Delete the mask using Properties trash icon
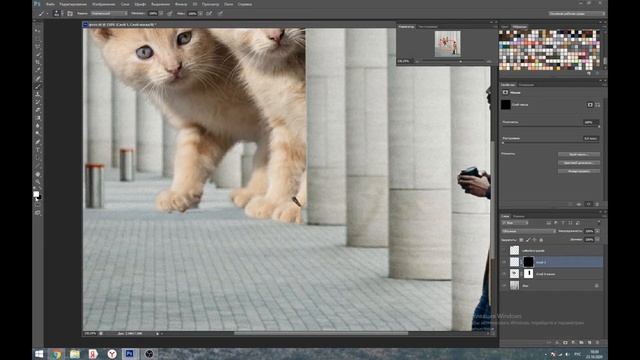 coord(597,204)
